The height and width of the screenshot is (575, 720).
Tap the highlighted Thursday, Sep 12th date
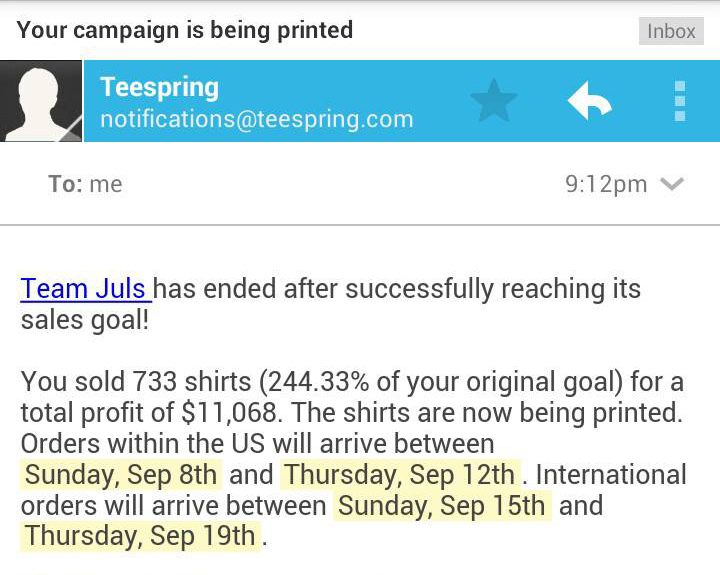399,474
